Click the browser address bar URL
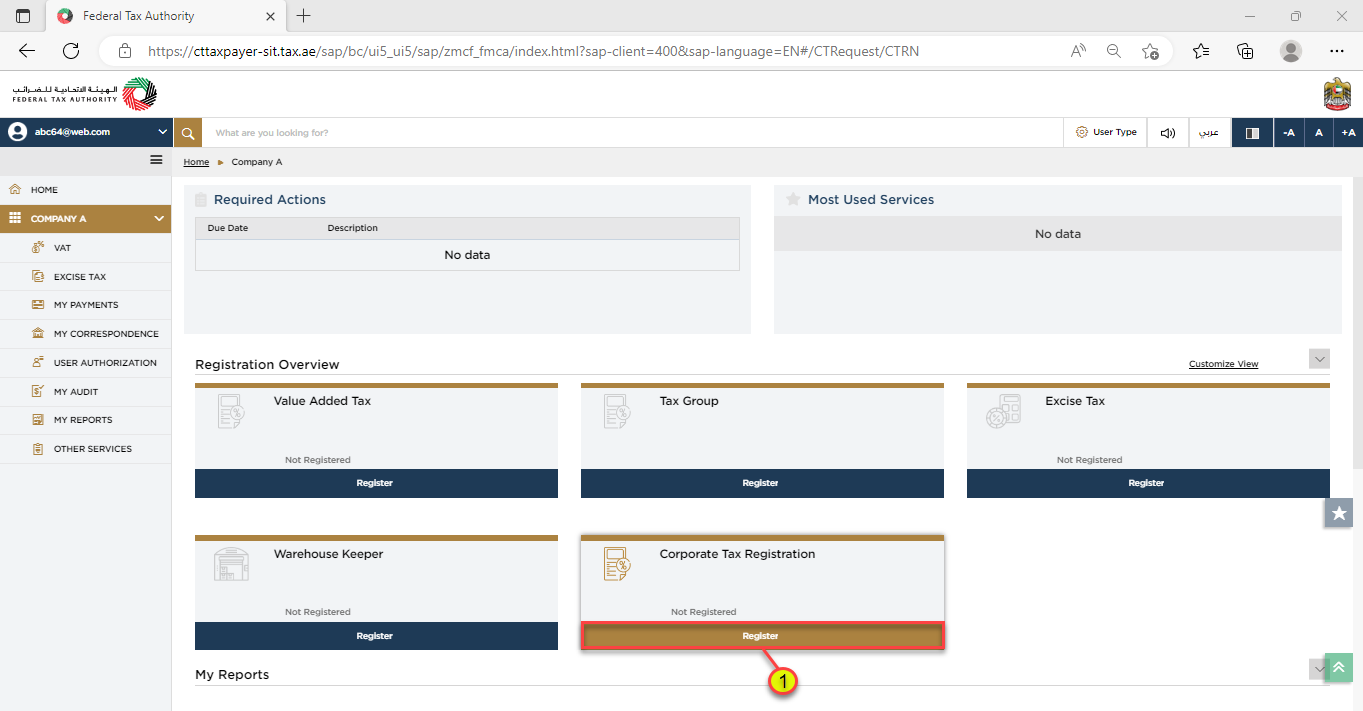 coord(533,51)
